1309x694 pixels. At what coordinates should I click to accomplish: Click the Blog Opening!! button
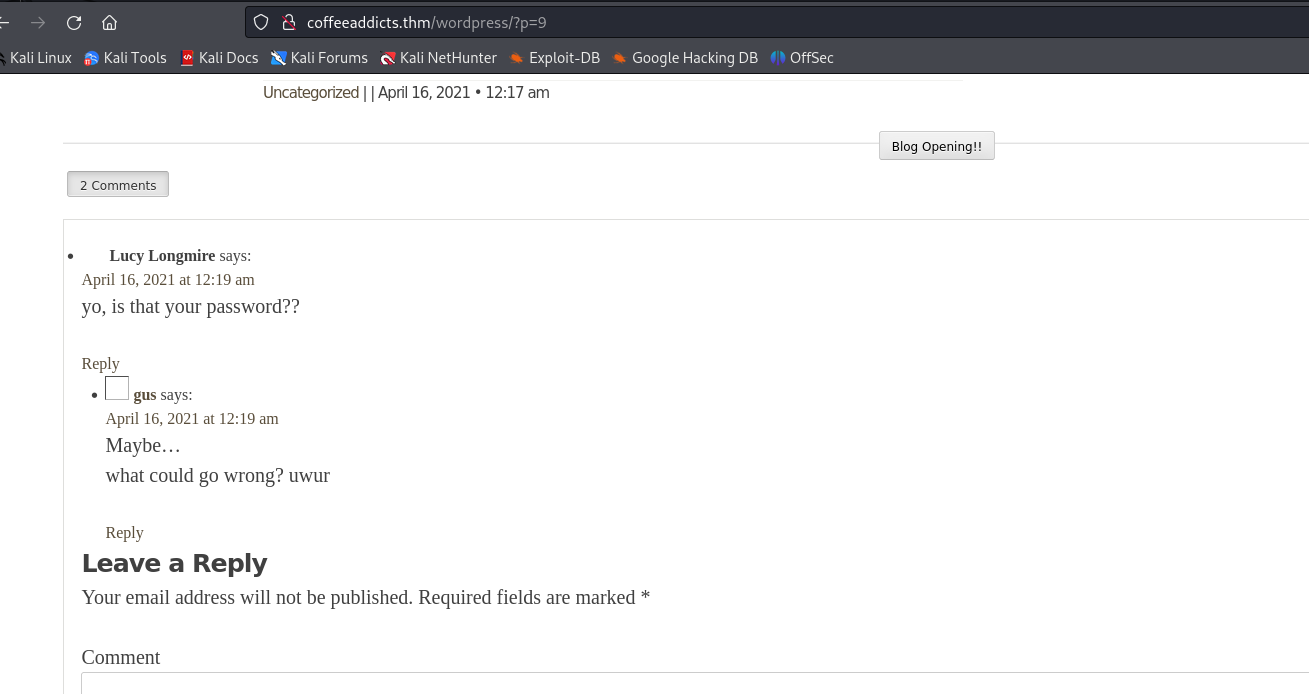point(936,146)
